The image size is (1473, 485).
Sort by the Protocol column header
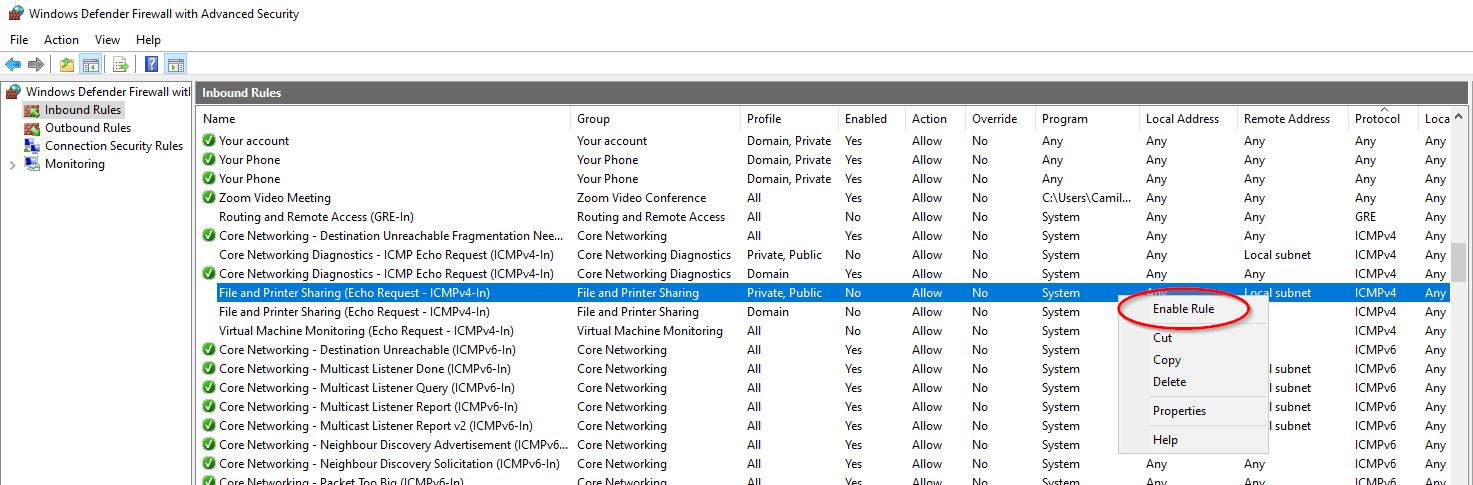pos(1383,119)
